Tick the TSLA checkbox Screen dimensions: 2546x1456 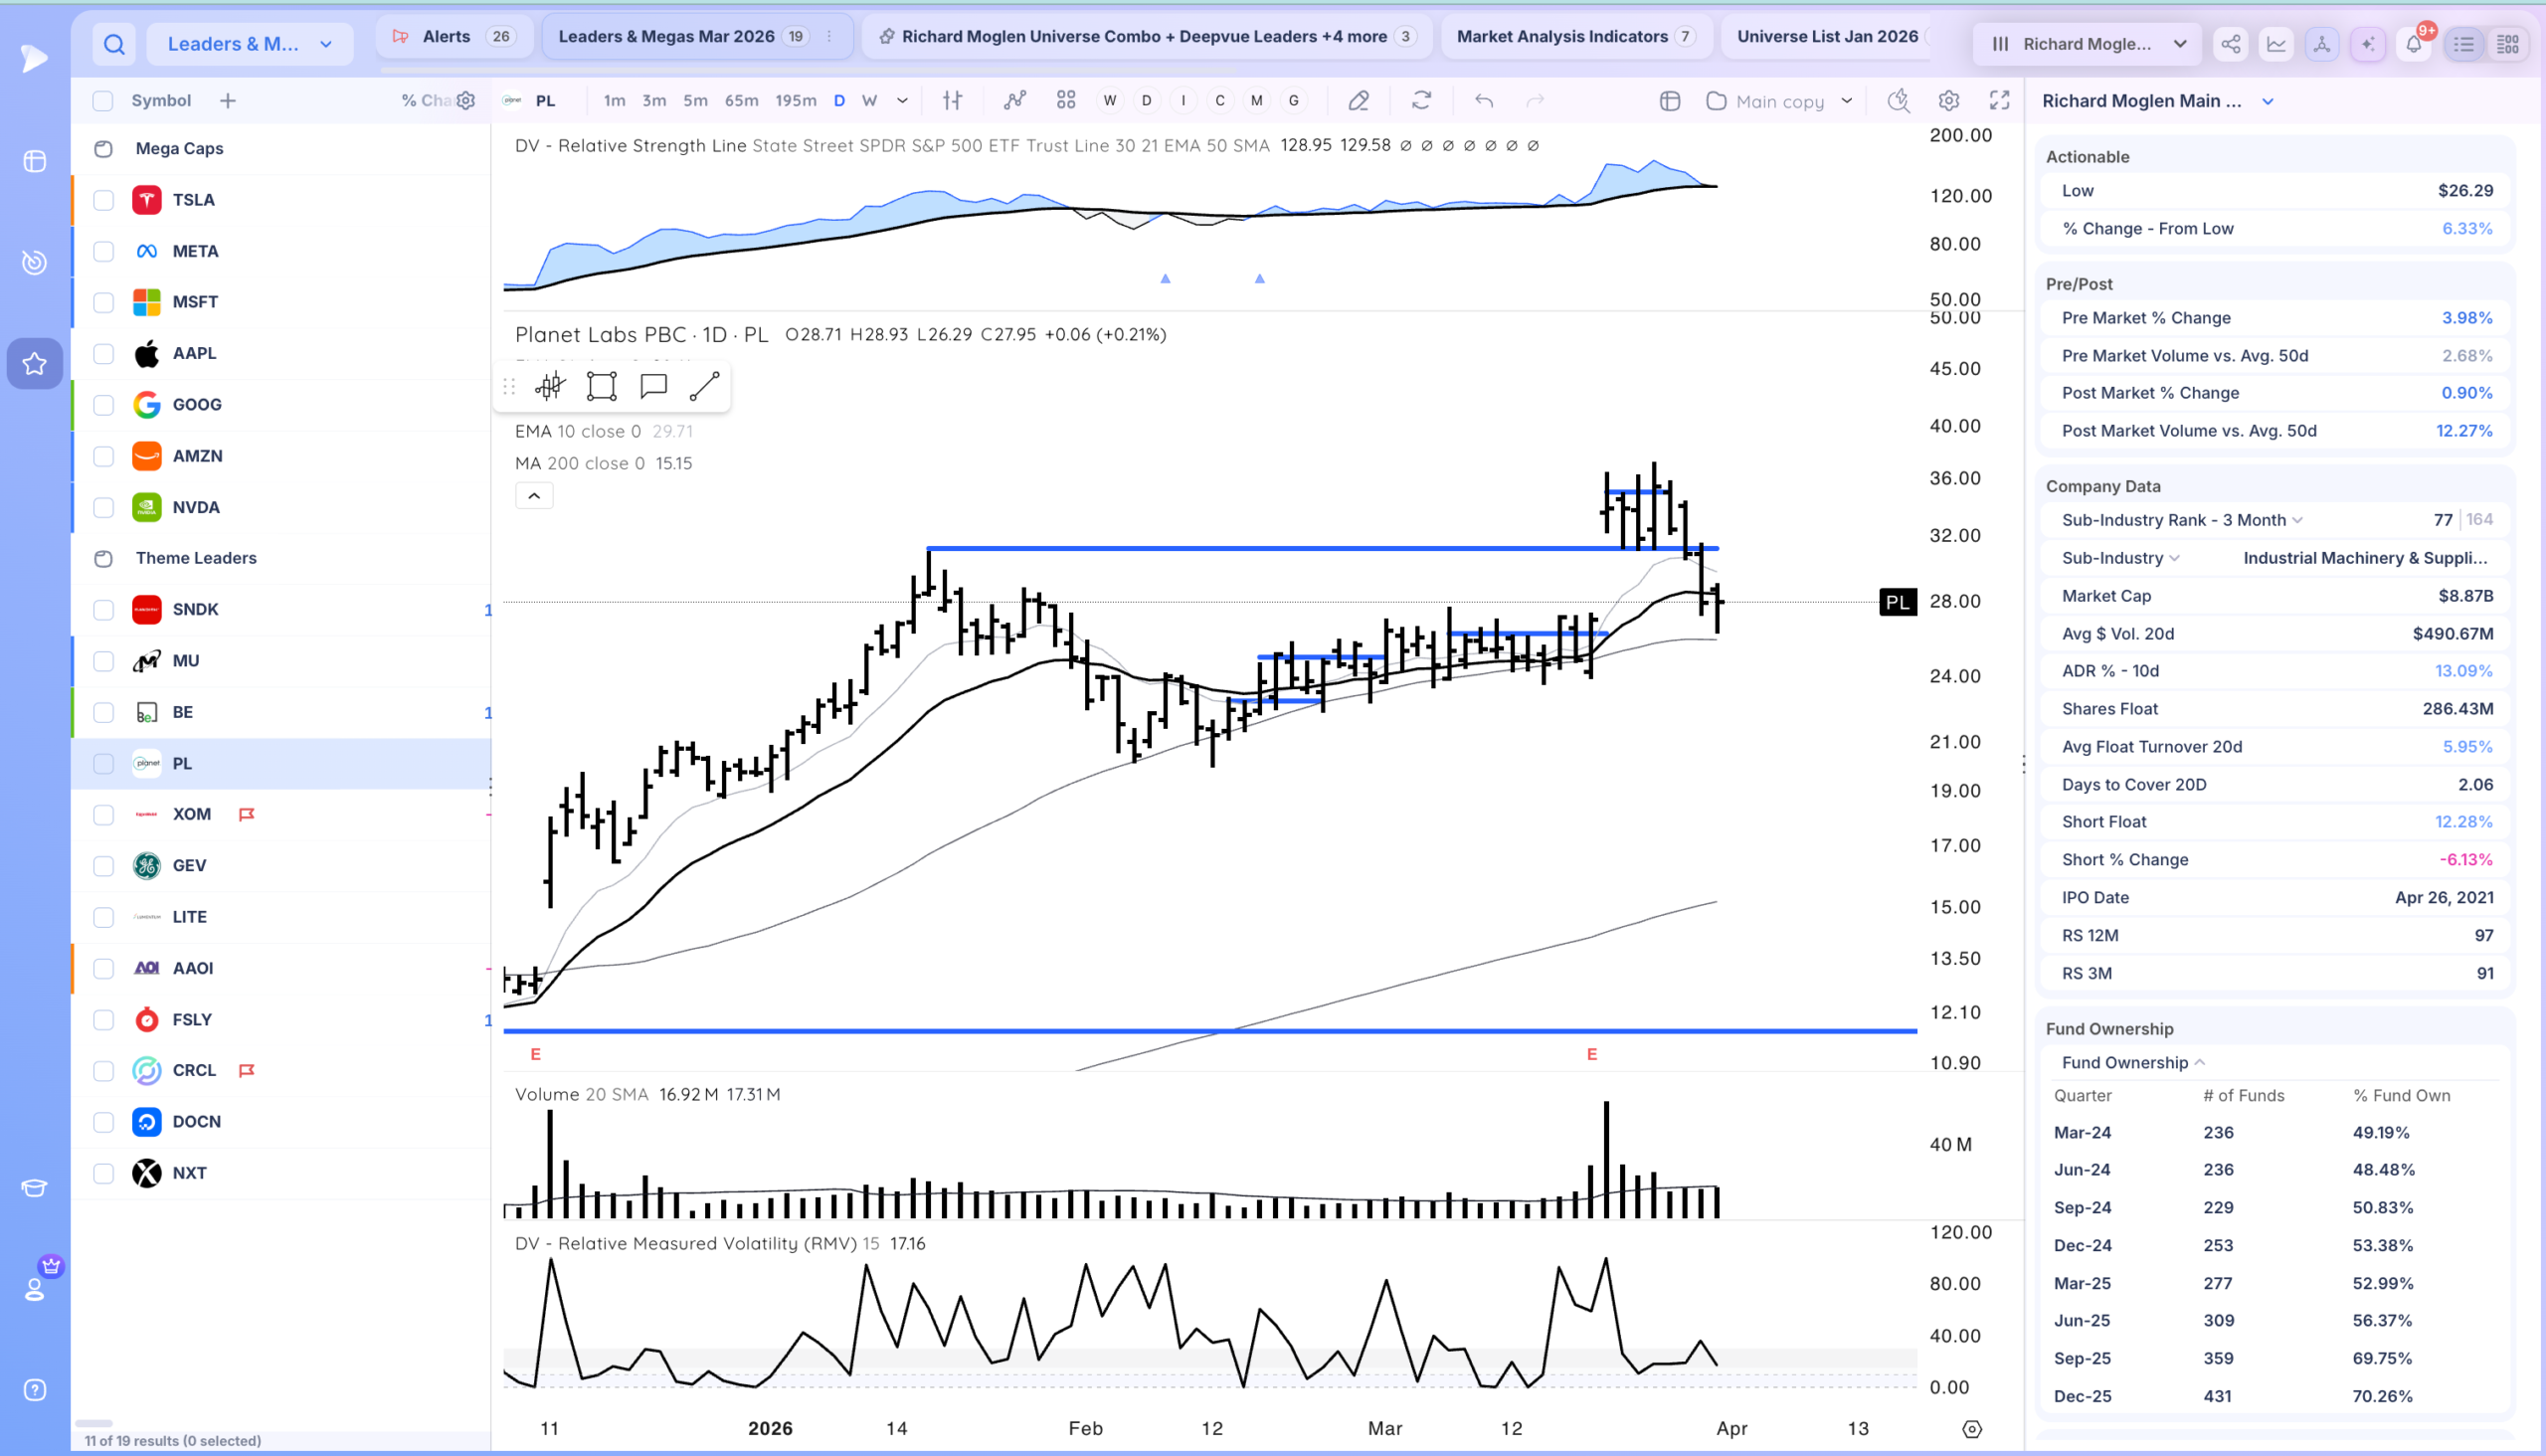click(x=103, y=200)
